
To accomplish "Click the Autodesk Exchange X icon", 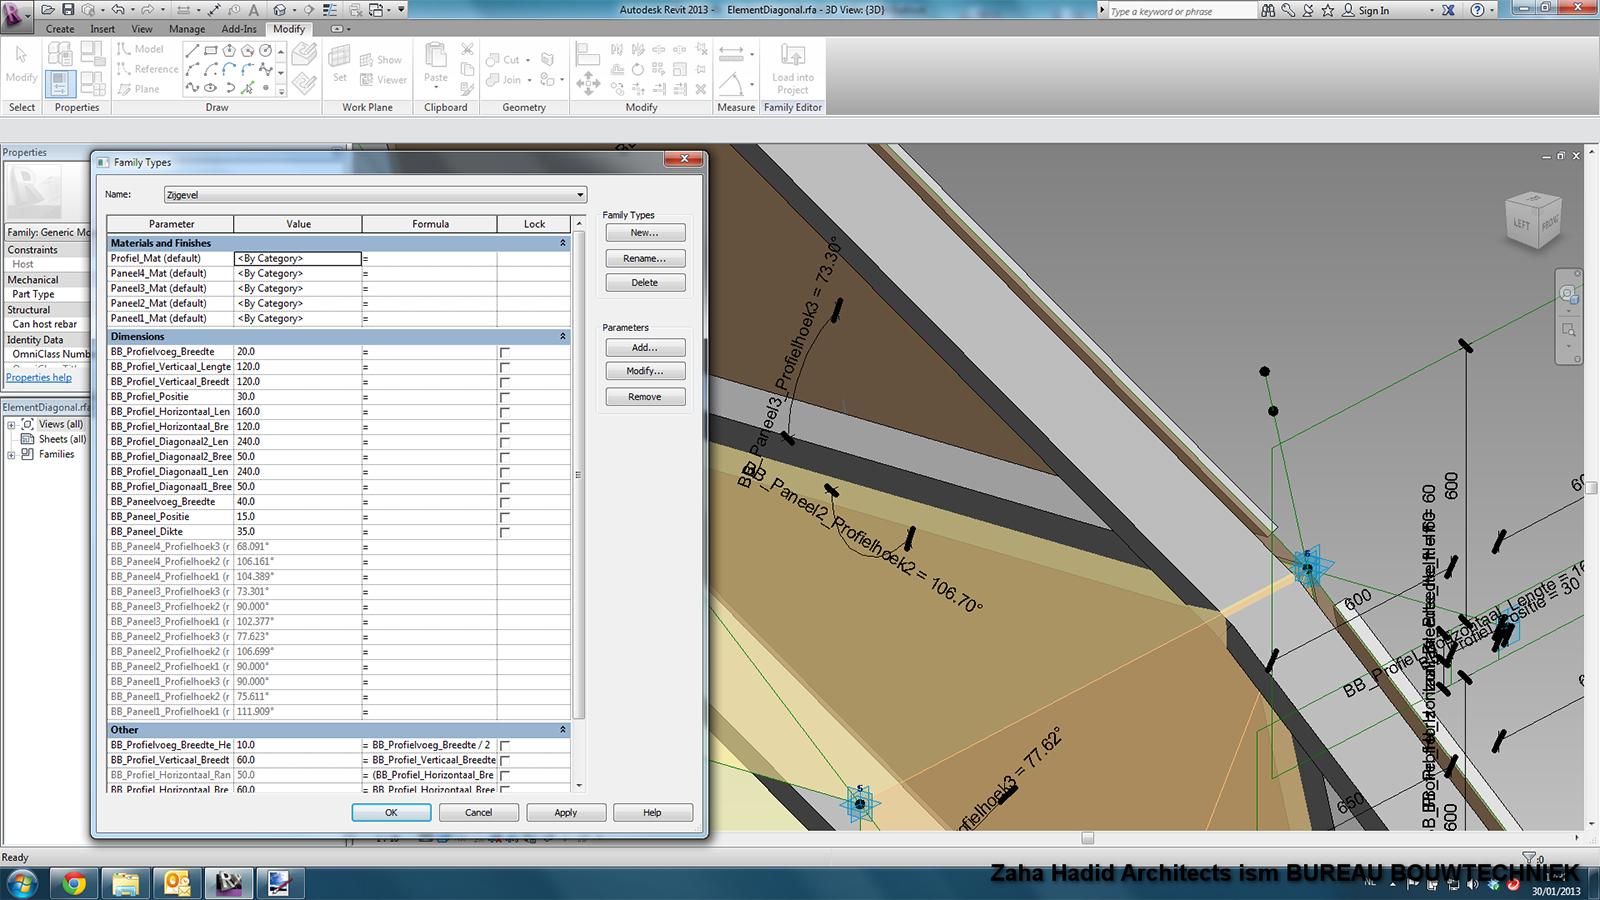I will [1448, 10].
